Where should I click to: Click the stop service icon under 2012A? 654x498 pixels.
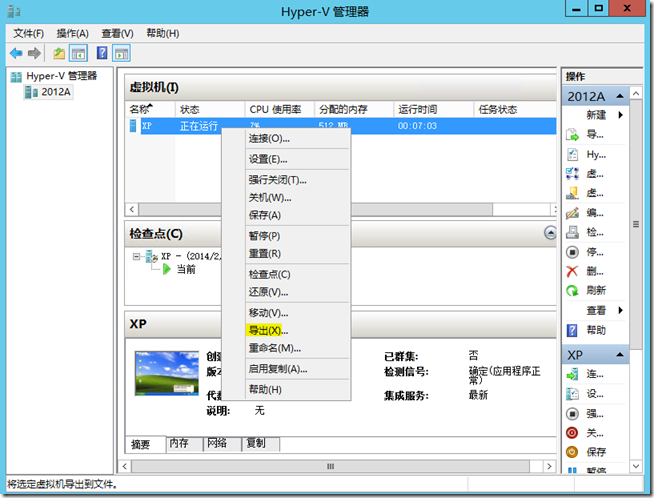tap(572, 252)
